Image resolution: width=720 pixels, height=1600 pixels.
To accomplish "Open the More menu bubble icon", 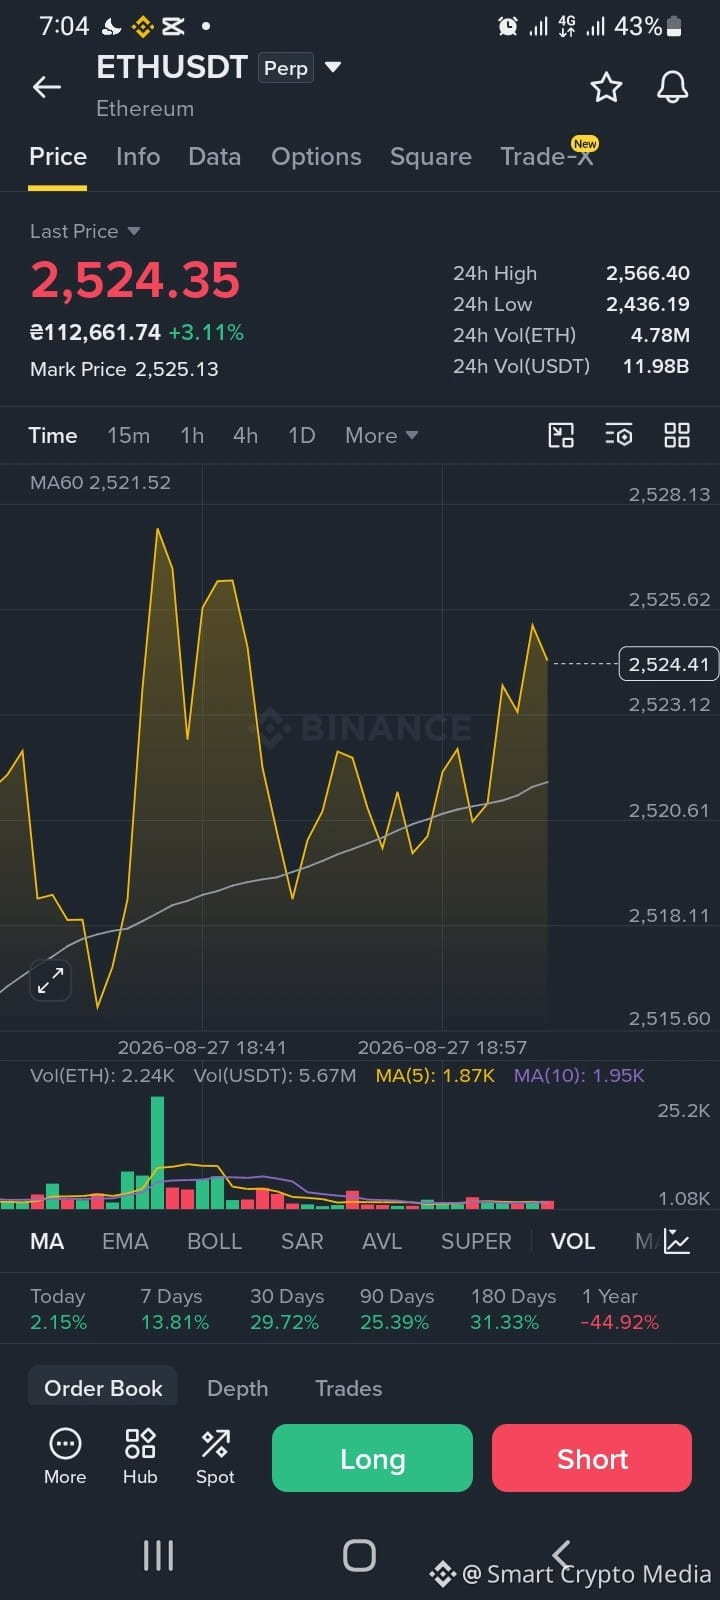I will pyautogui.click(x=65, y=1444).
